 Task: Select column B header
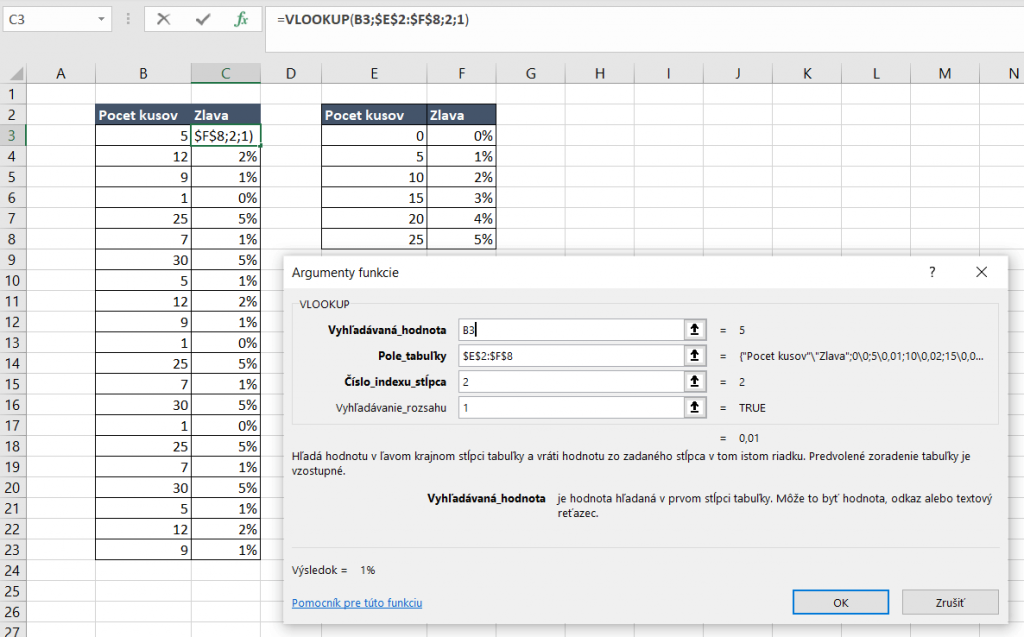pos(143,74)
